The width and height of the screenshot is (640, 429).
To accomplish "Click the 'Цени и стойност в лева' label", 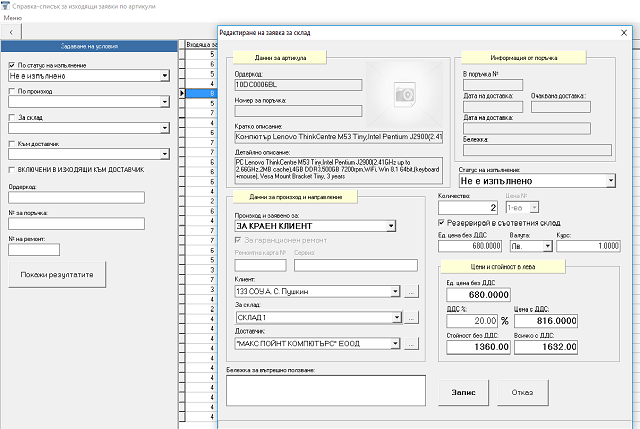I will (503, 267).
